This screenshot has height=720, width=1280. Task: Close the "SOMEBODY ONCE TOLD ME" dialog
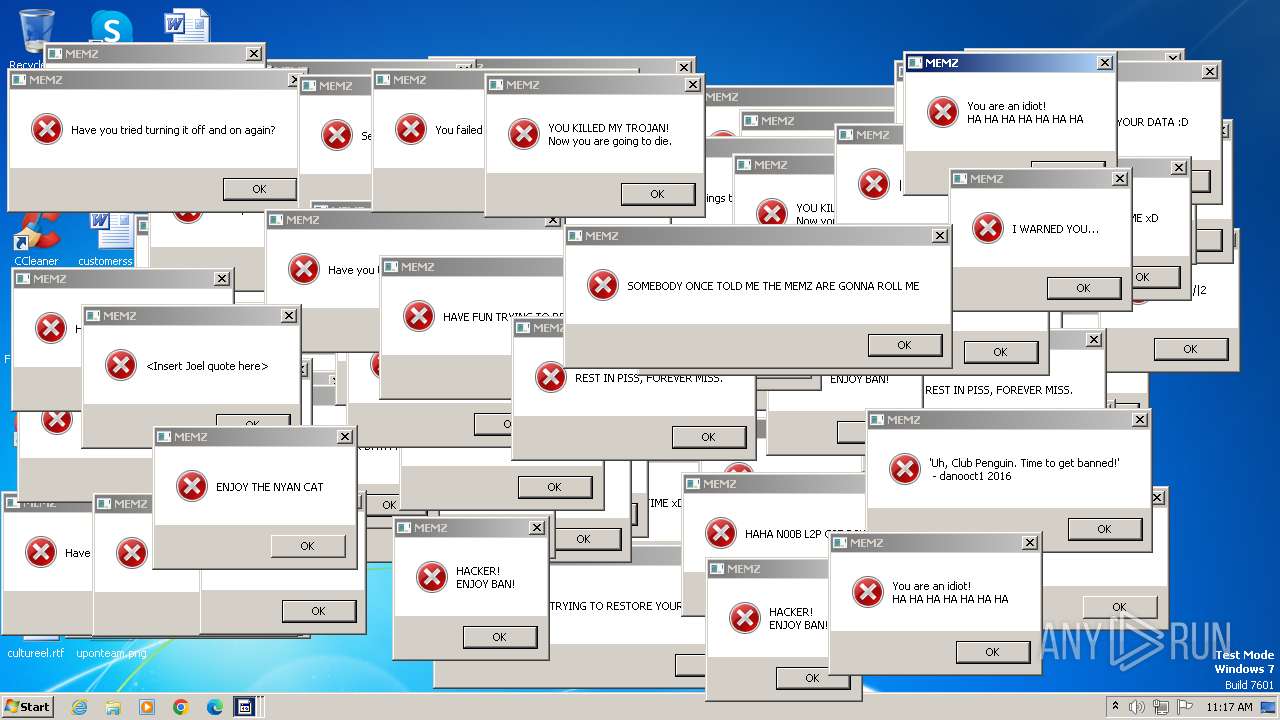939,236
